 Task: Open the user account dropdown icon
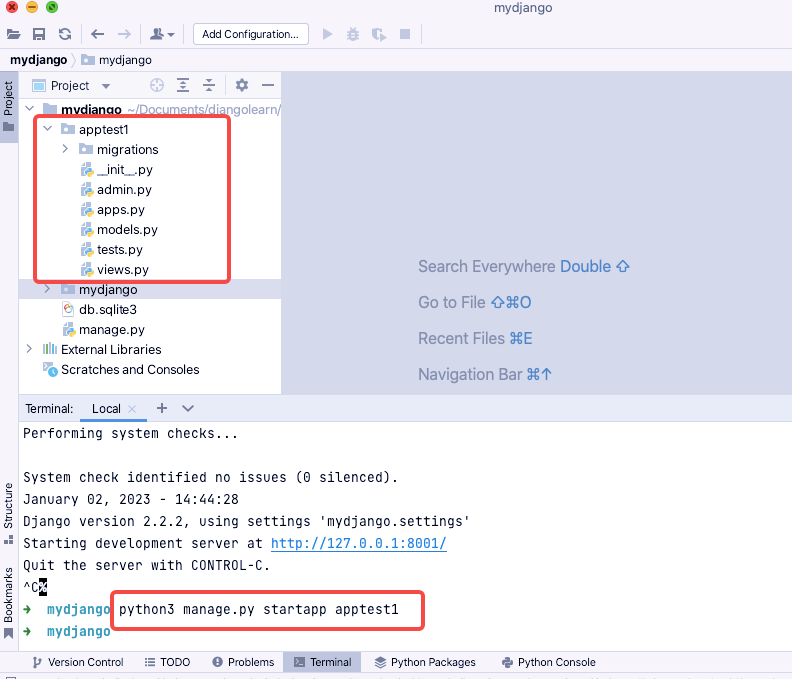(162, 34)
